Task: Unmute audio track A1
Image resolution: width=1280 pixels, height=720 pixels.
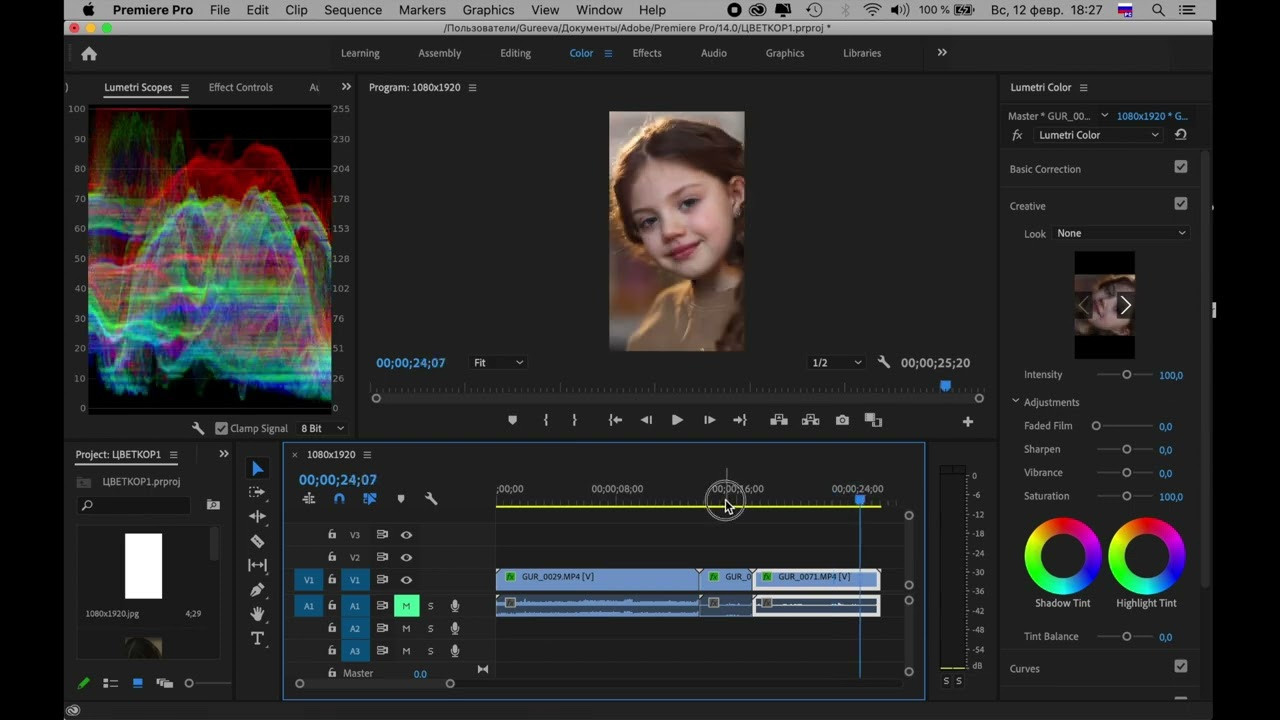Action: pyautogui.click(x=406, y=606)
